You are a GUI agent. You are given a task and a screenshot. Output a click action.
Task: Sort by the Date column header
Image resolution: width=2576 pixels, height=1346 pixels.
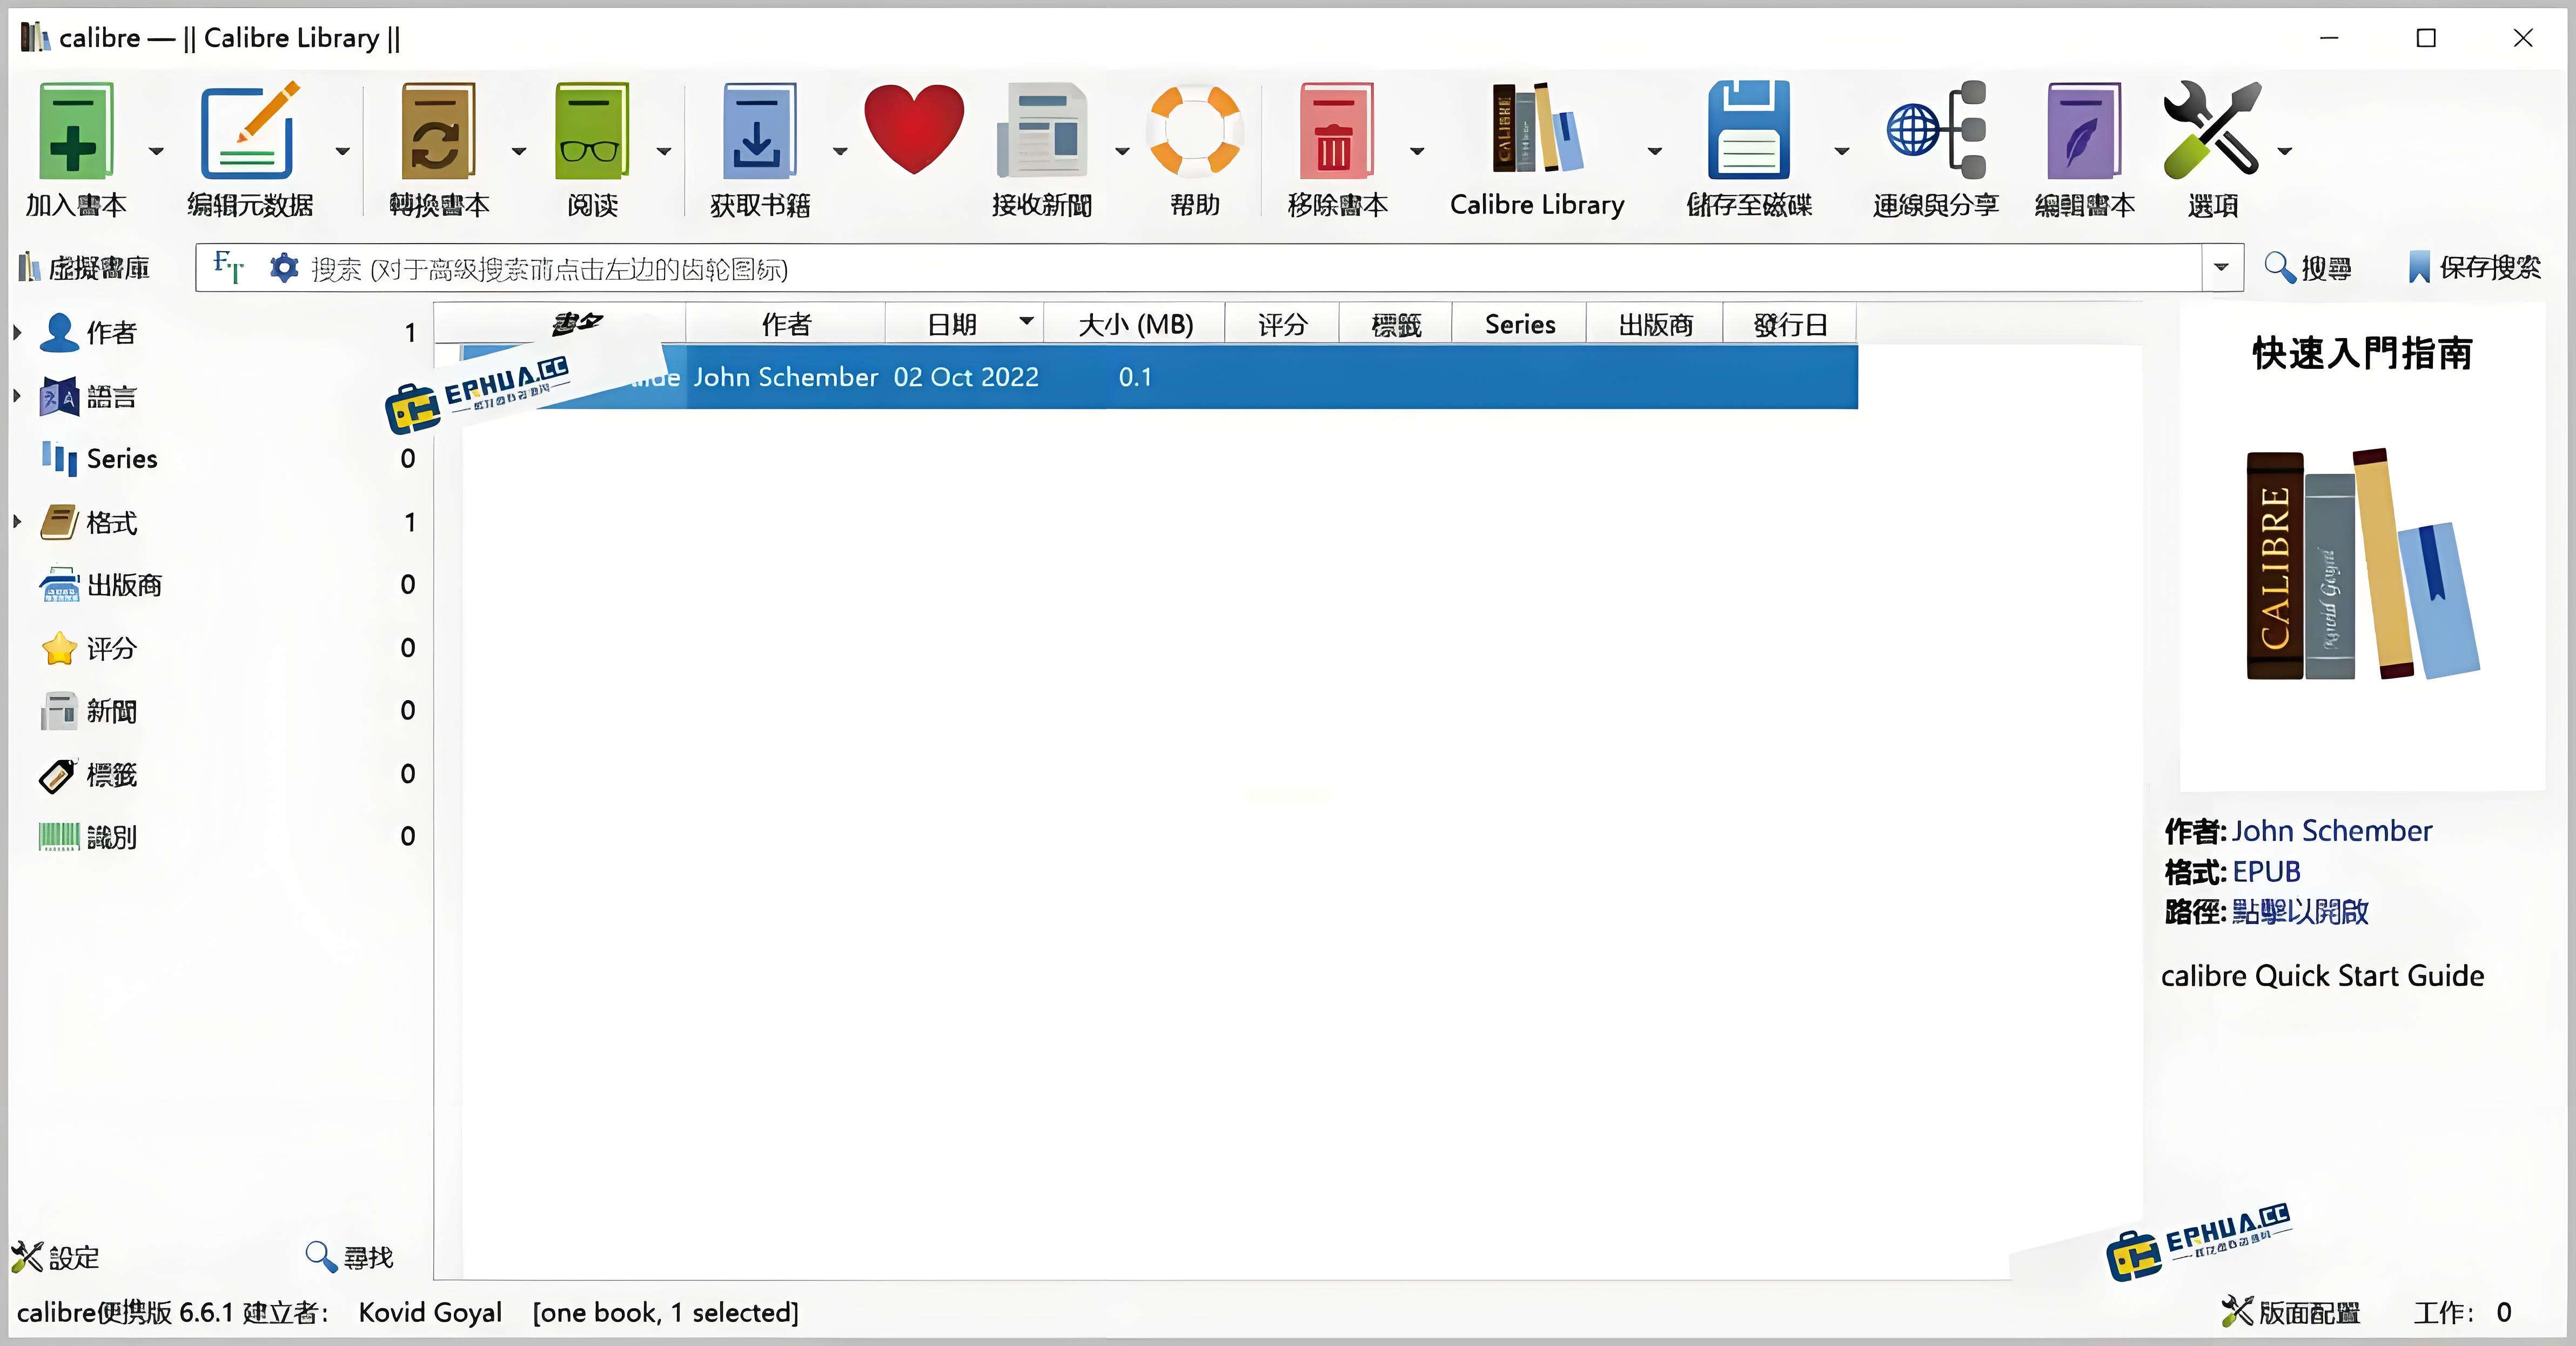click(951, 324)
